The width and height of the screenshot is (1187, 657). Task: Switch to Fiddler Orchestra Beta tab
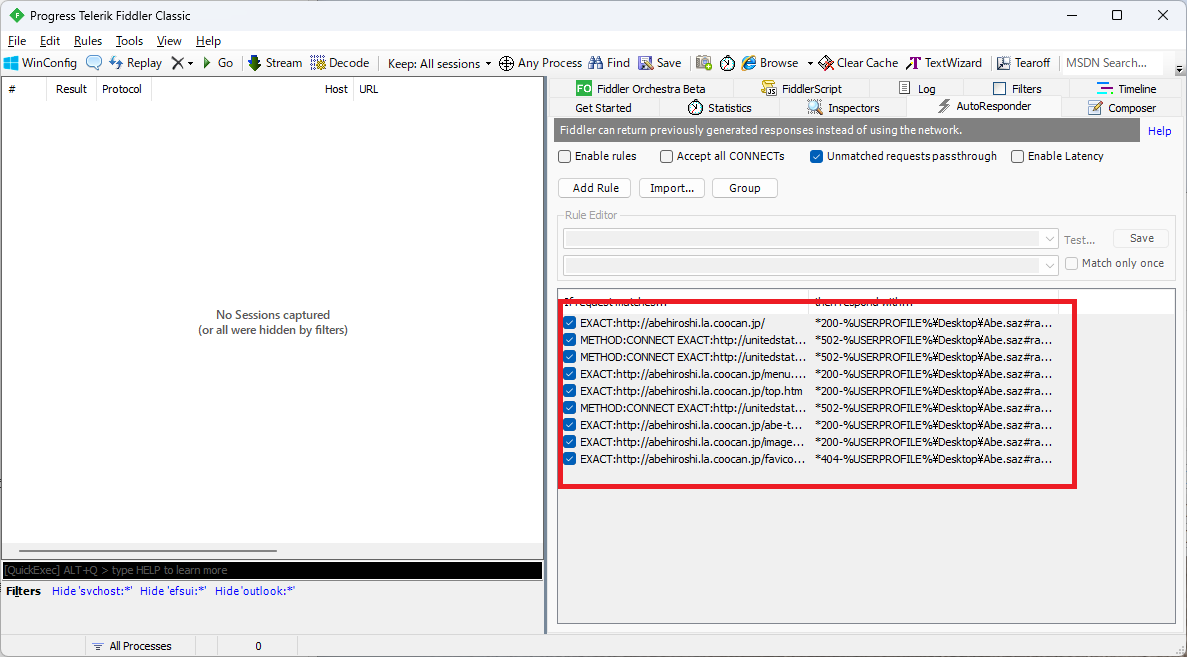point(640,89)
